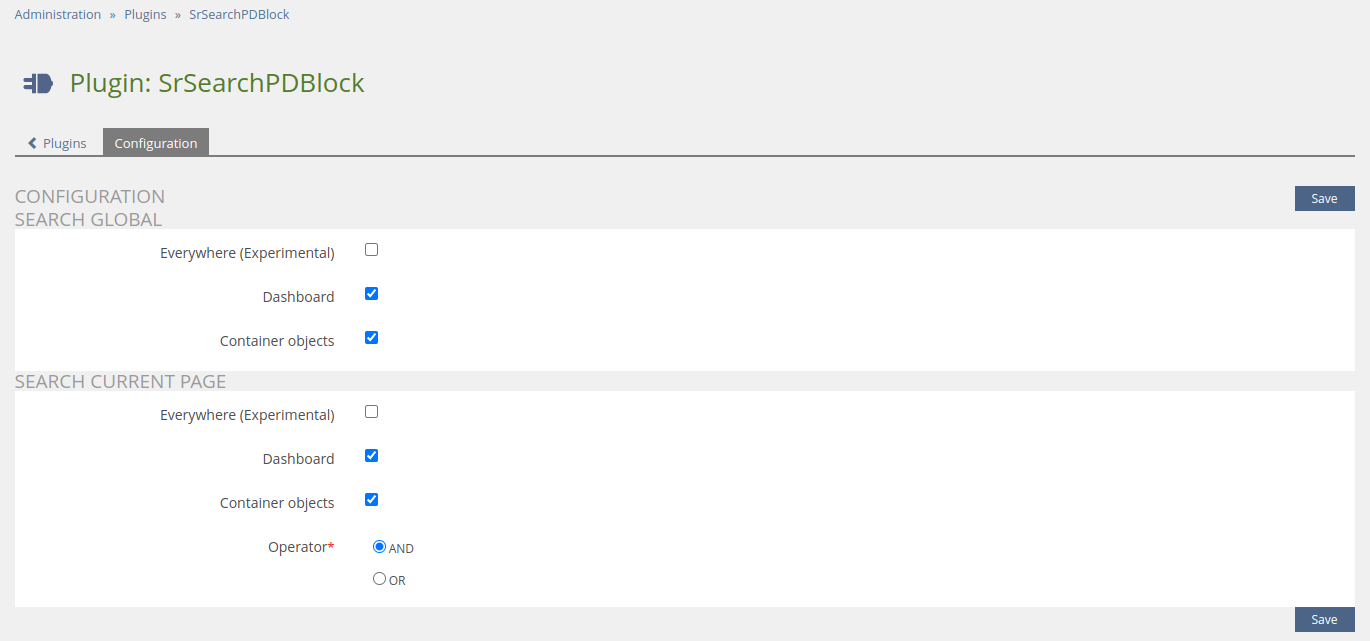Enable Everywhere (Experimental) under Search Current Page
1370x641 pixels.
(372, 412)
